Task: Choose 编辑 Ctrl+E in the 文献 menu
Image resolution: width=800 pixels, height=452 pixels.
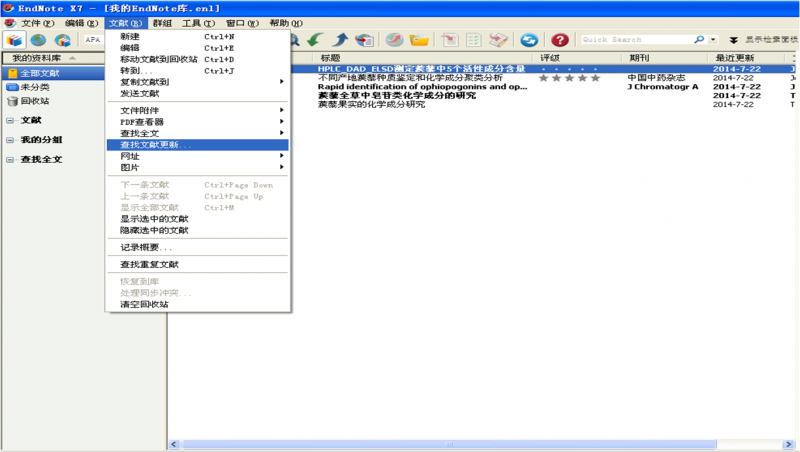Action: tap(197, 47)
